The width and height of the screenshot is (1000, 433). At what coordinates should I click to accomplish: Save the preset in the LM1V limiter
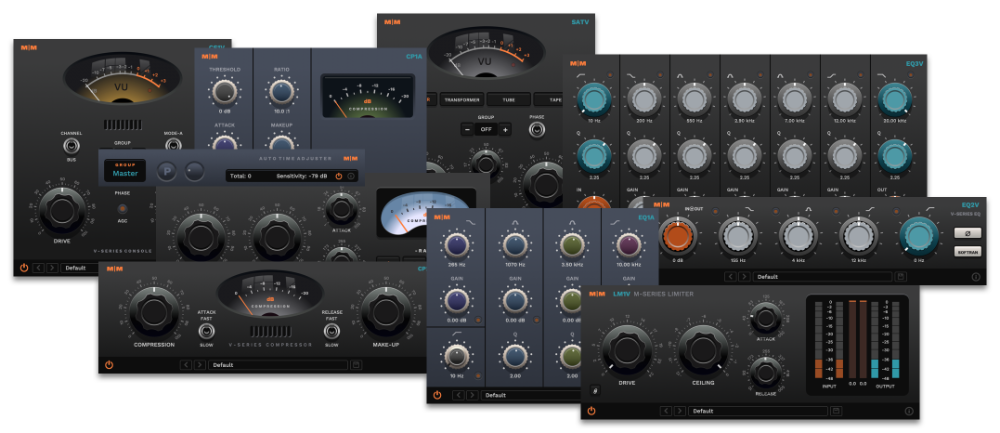click(x=835, y=411)
